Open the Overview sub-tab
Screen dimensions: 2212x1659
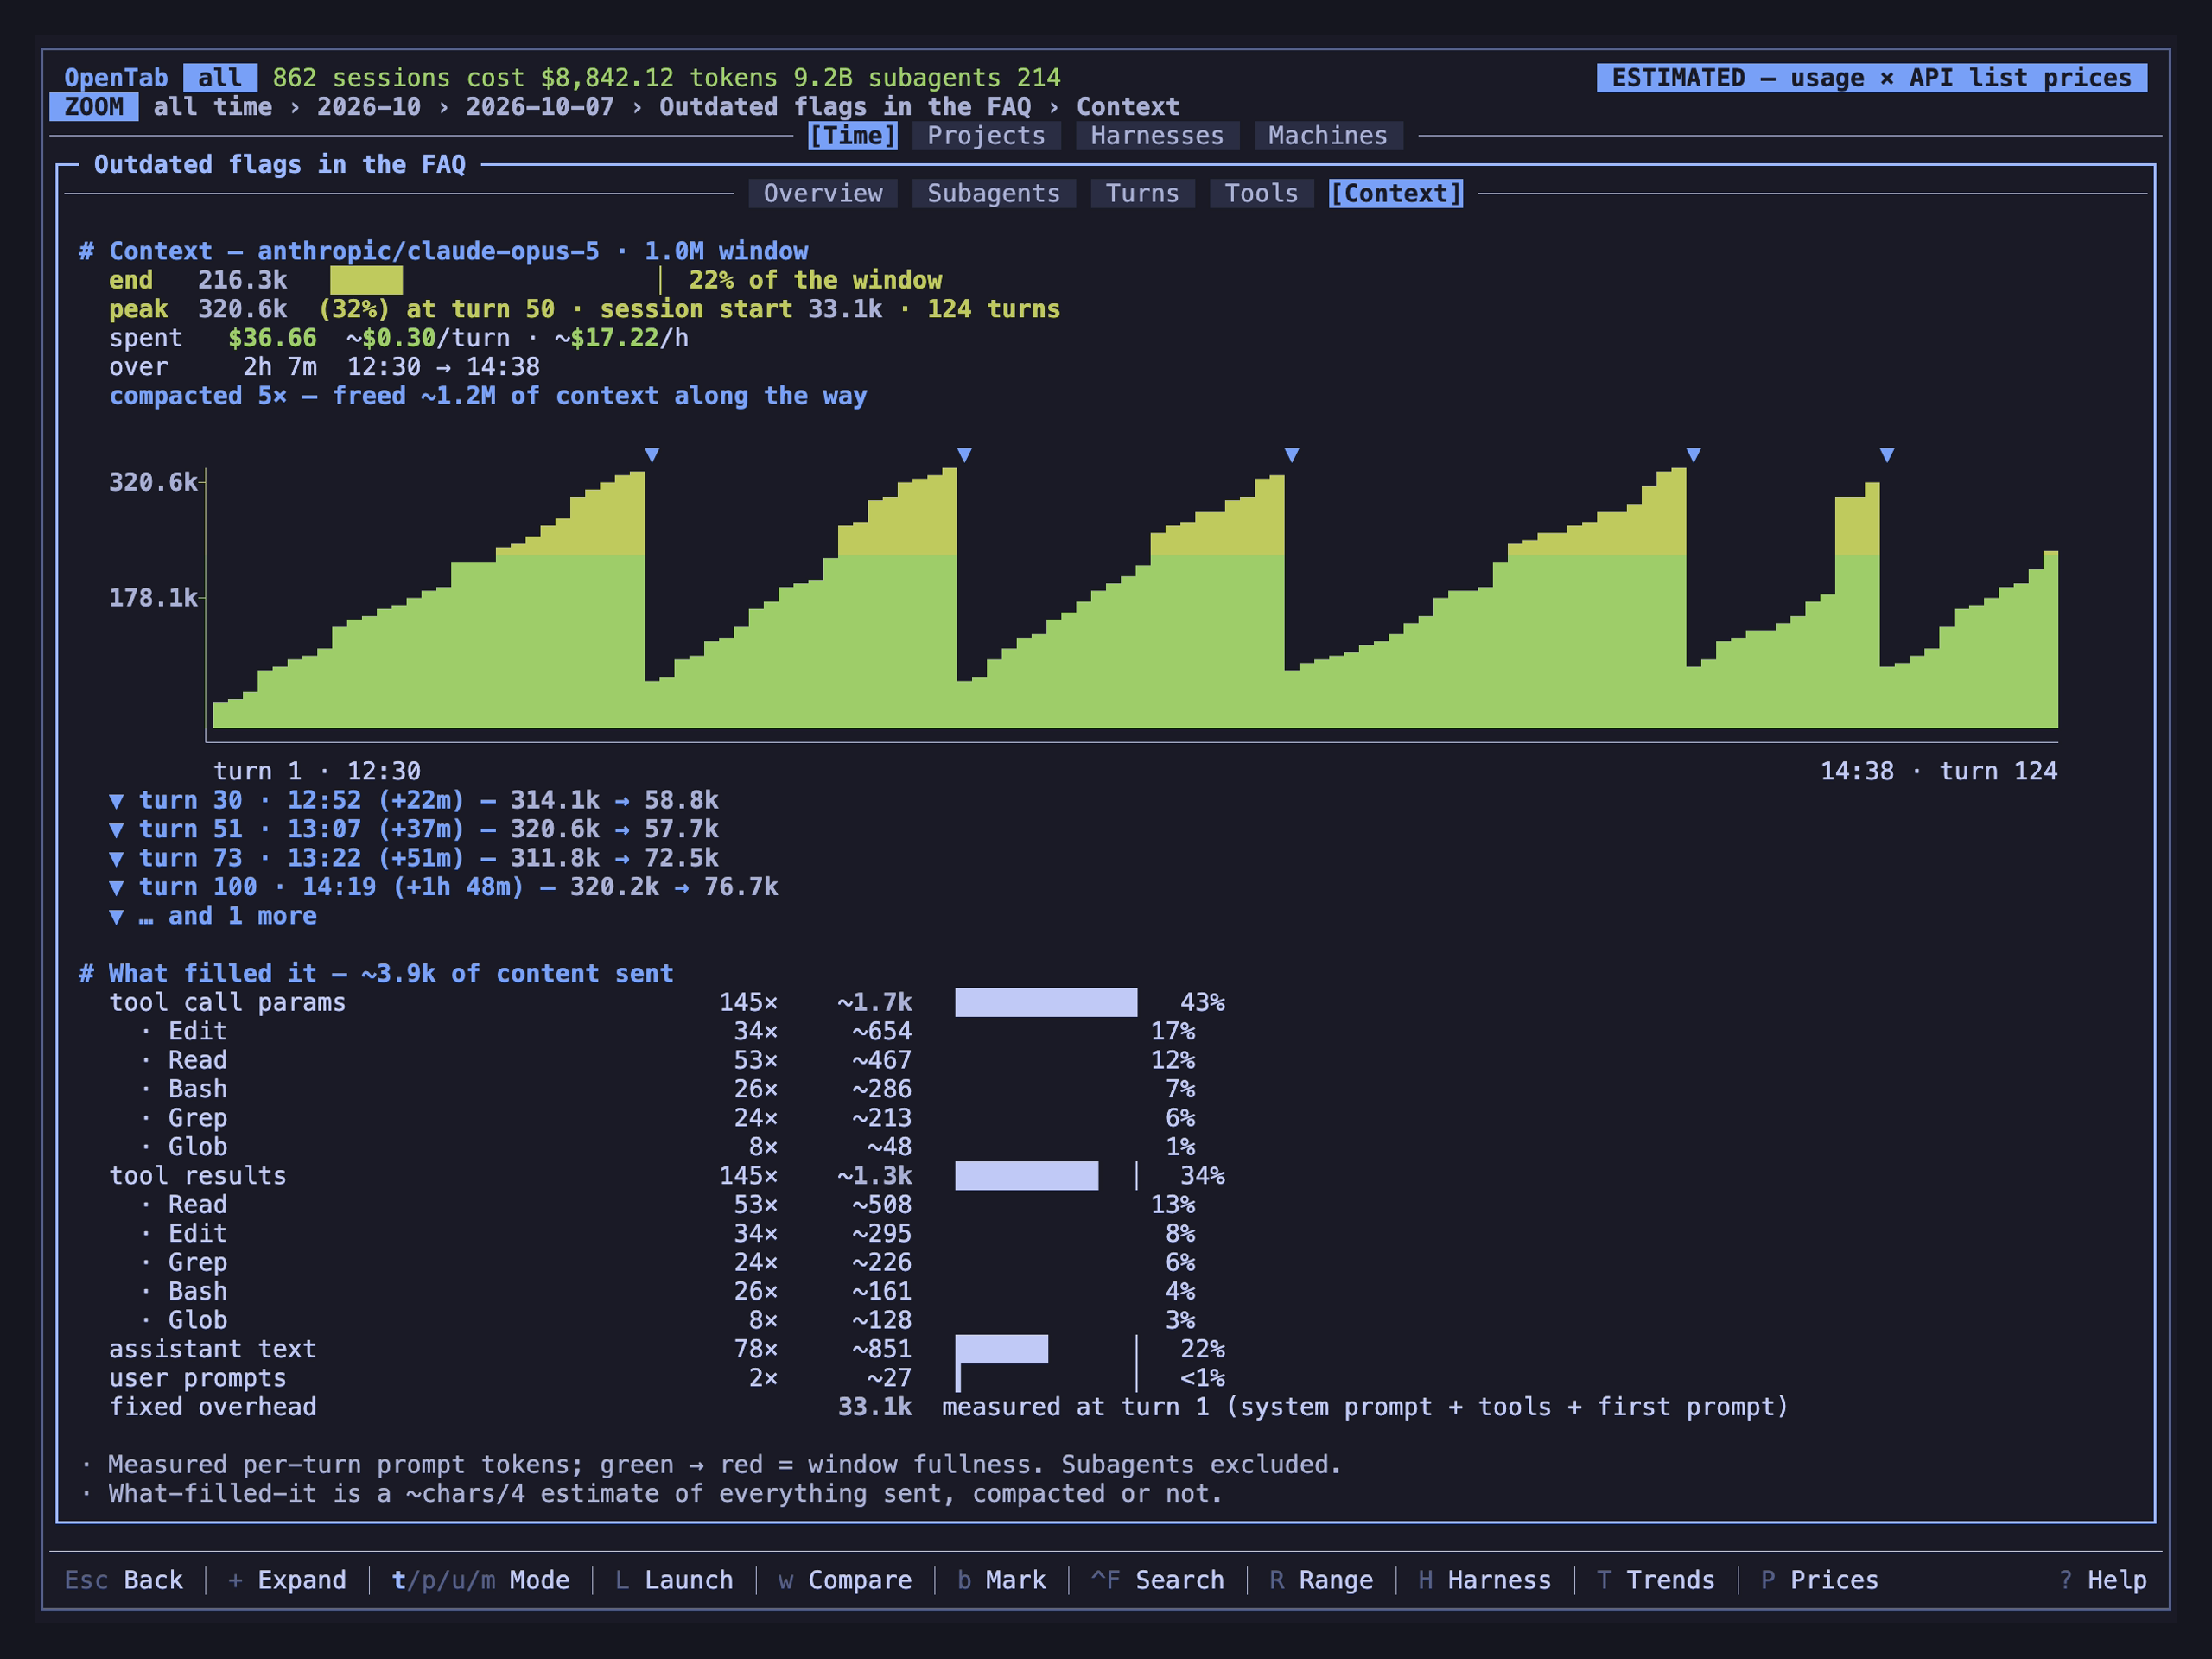click(x=823, y=194)
